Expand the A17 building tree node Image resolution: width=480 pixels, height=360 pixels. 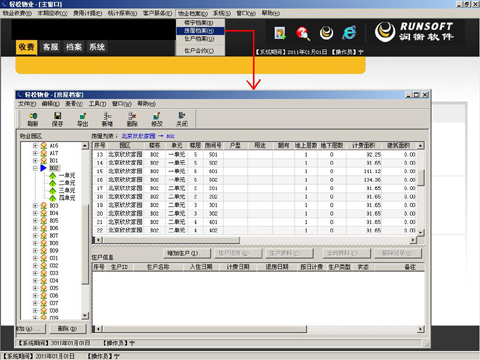point(35,153)
